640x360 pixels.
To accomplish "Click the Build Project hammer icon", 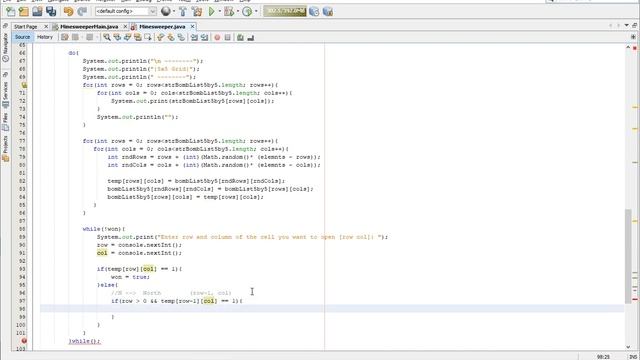I will (183, 11).
